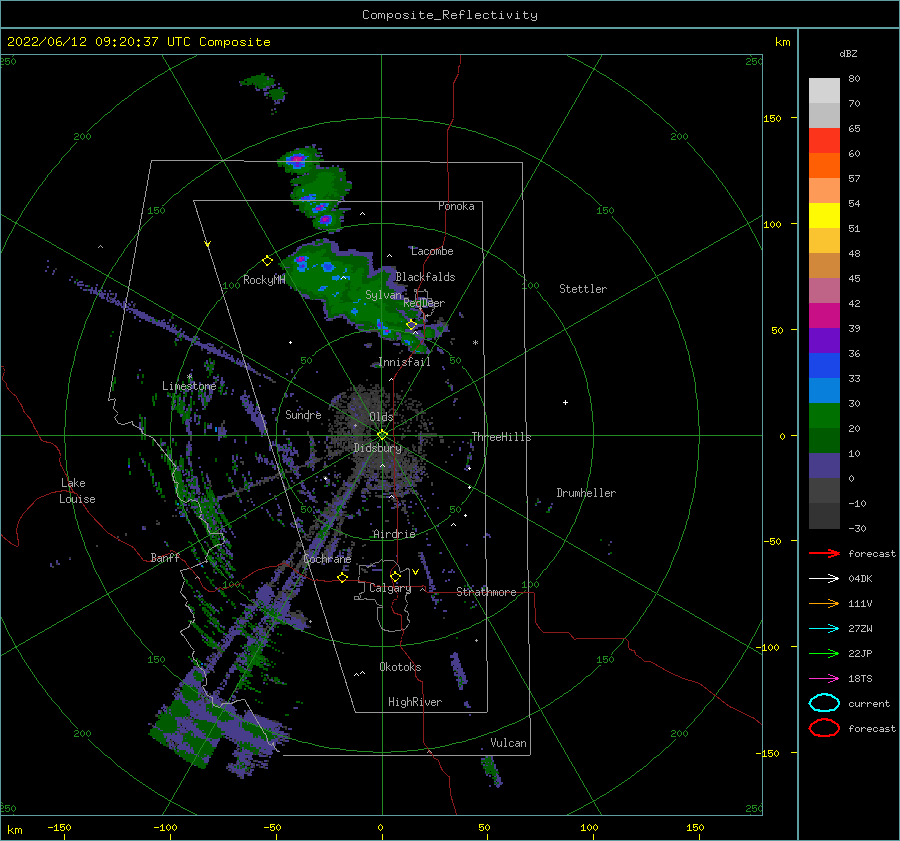The image size is (900, 841).
Task: Click yellow diamond at radar center
Action: tap(382, 435)
